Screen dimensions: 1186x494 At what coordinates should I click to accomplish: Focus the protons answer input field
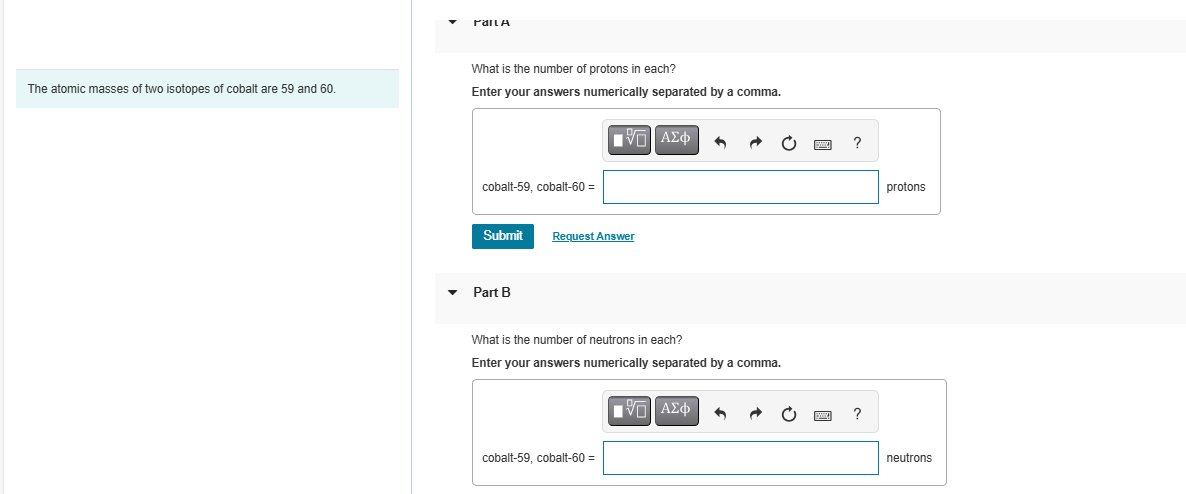pos(740,187)
